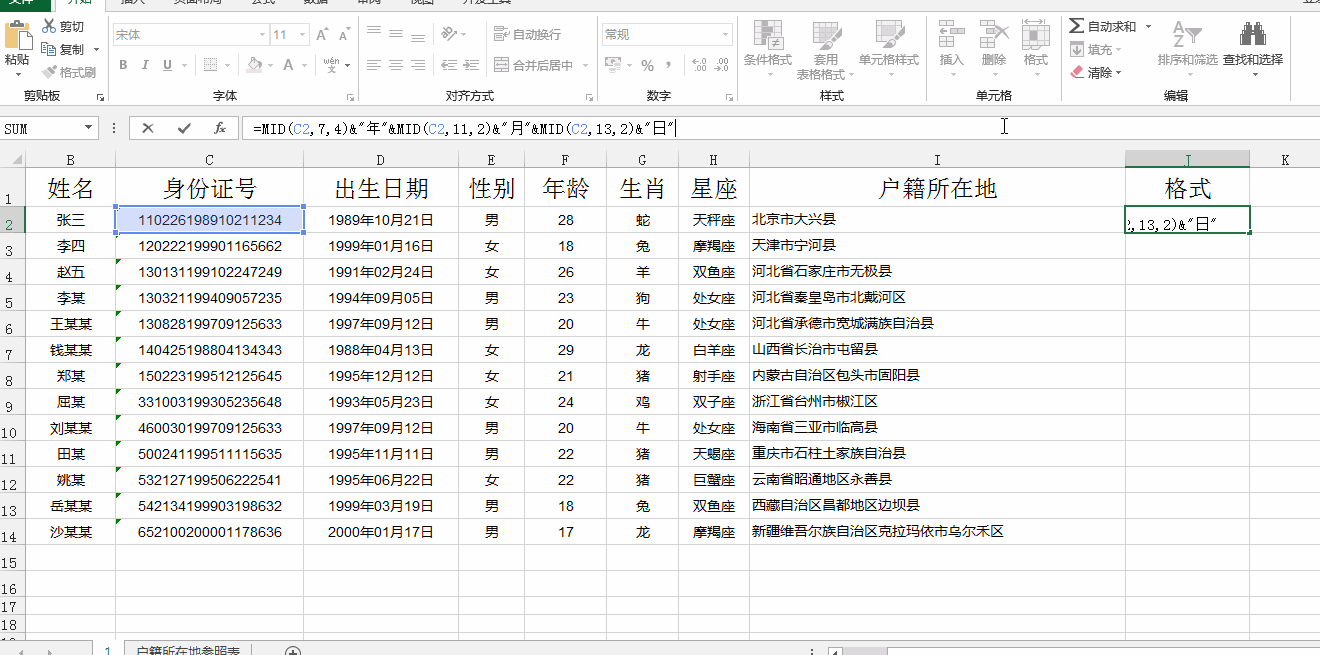Viewport: 1320px width, 655px height.
Task: Increase the cell indent
Action: click(470, 65)
